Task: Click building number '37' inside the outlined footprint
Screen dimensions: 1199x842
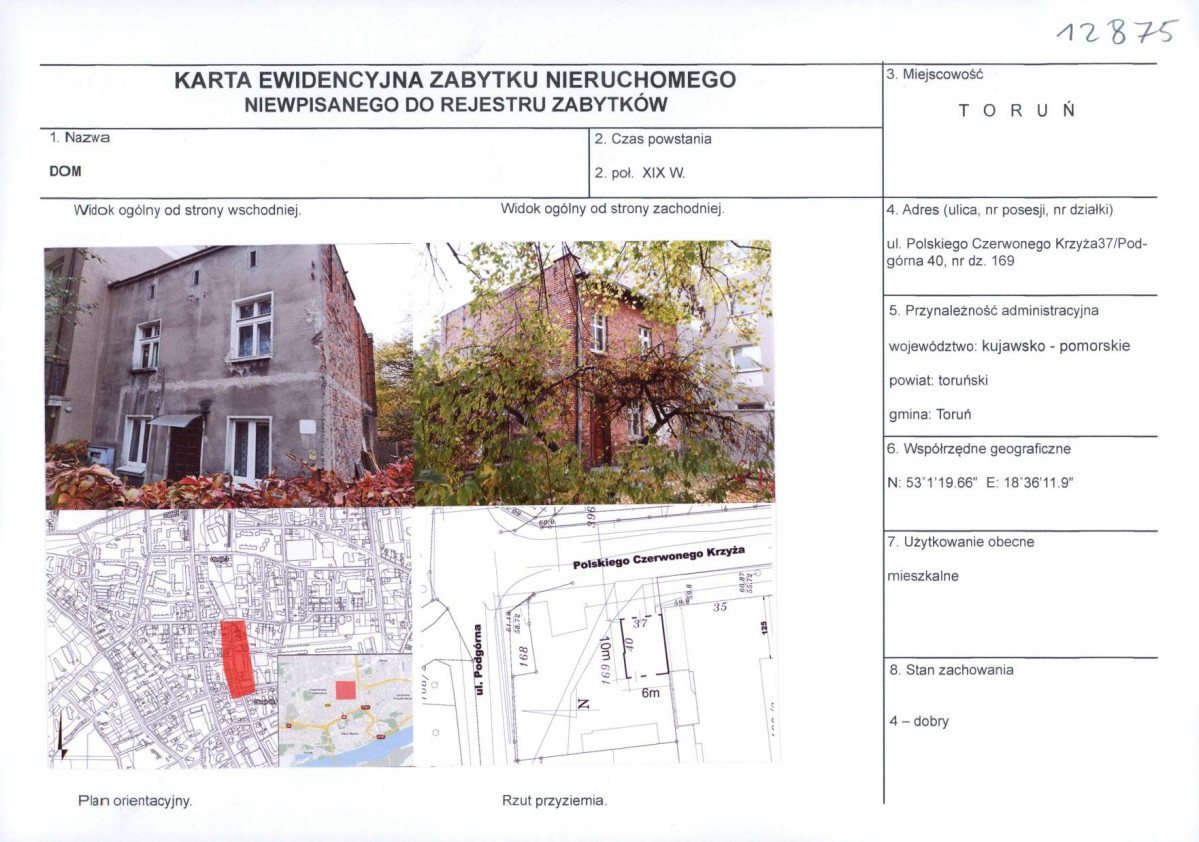Action: tap(640, 623)
